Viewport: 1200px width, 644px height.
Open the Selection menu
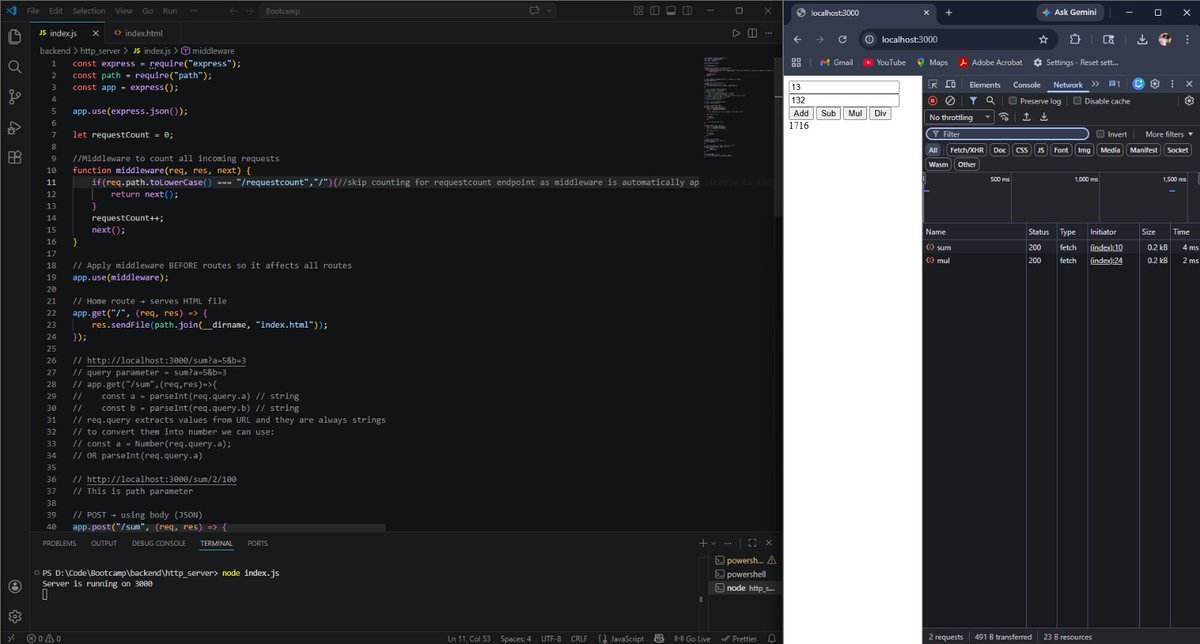(88, 10)
